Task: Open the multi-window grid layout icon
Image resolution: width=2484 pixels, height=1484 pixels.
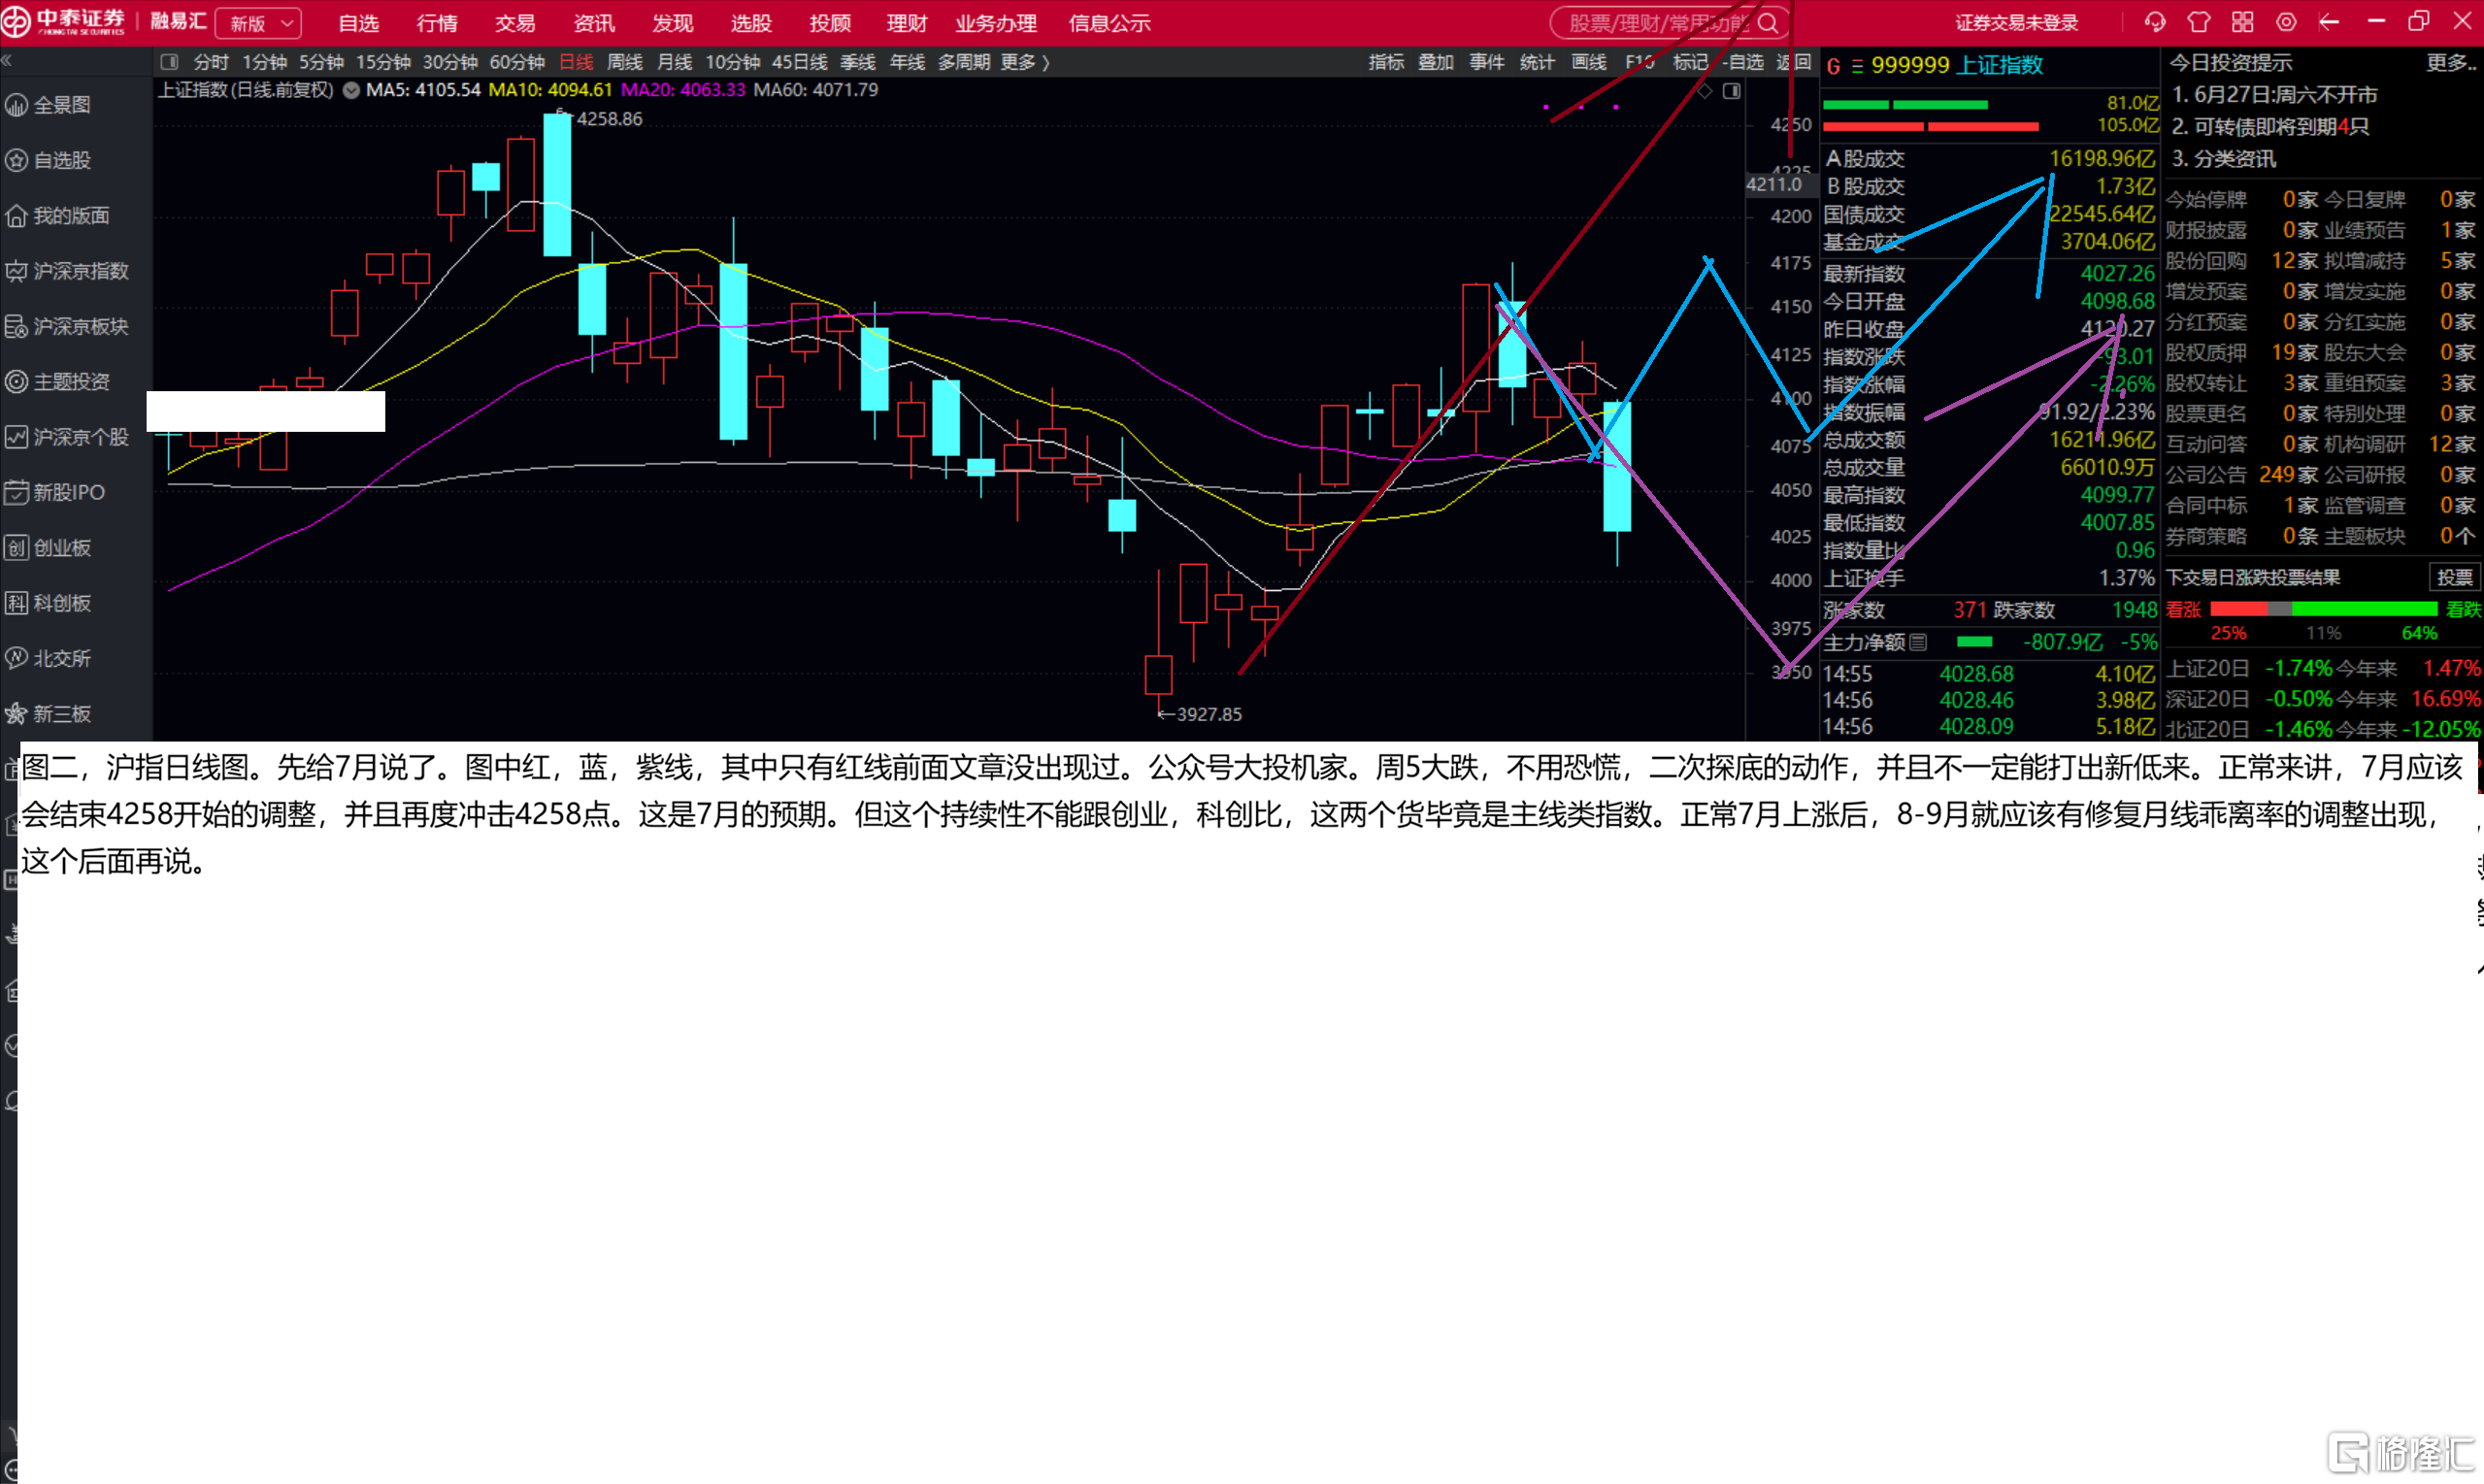Action: (x=2243, y=22)
